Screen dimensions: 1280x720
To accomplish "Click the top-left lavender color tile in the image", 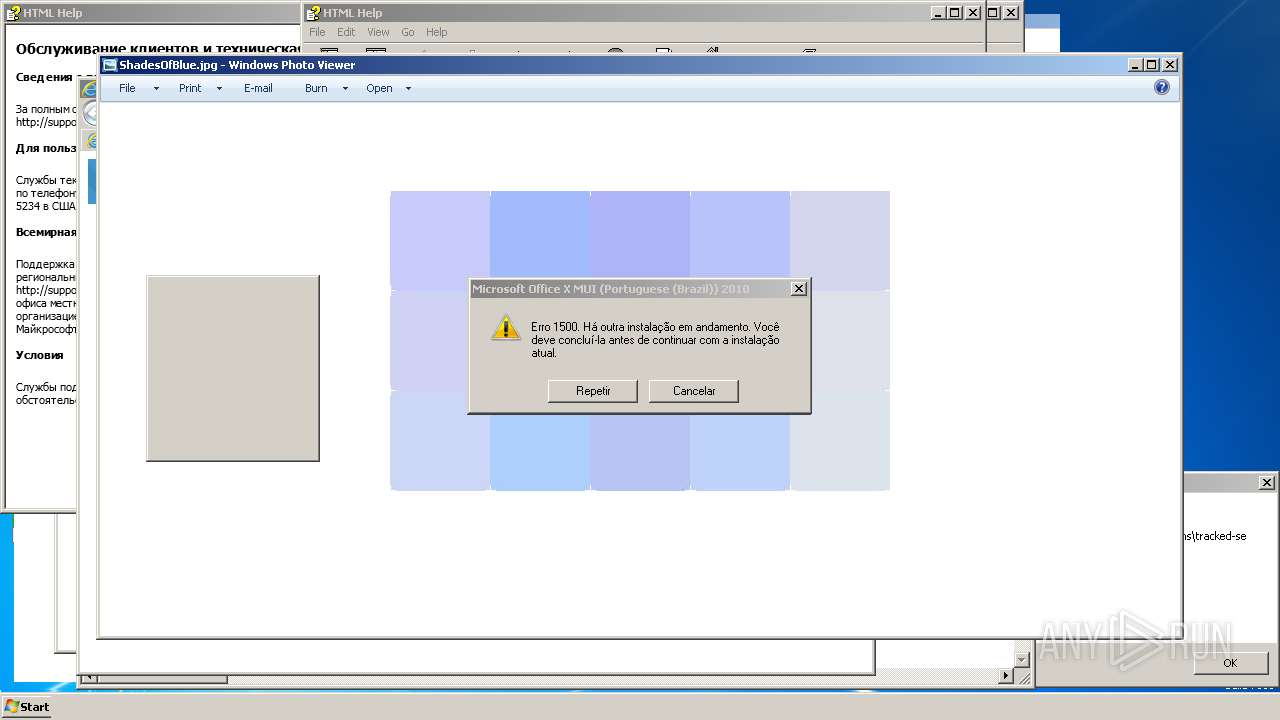I will 440,241.
